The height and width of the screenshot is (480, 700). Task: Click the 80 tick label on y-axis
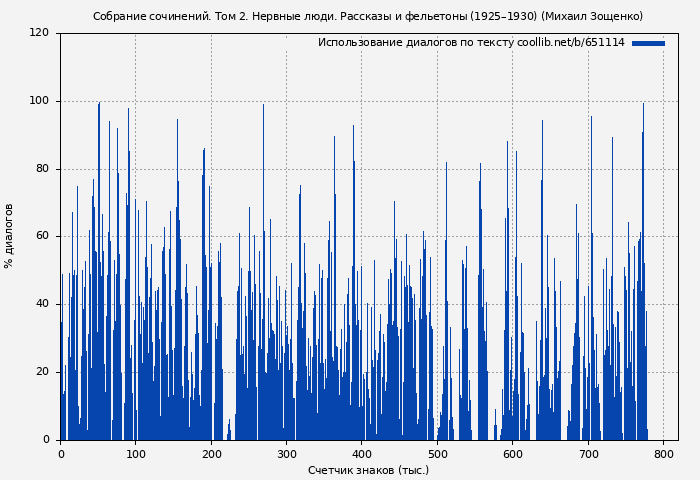42,169
